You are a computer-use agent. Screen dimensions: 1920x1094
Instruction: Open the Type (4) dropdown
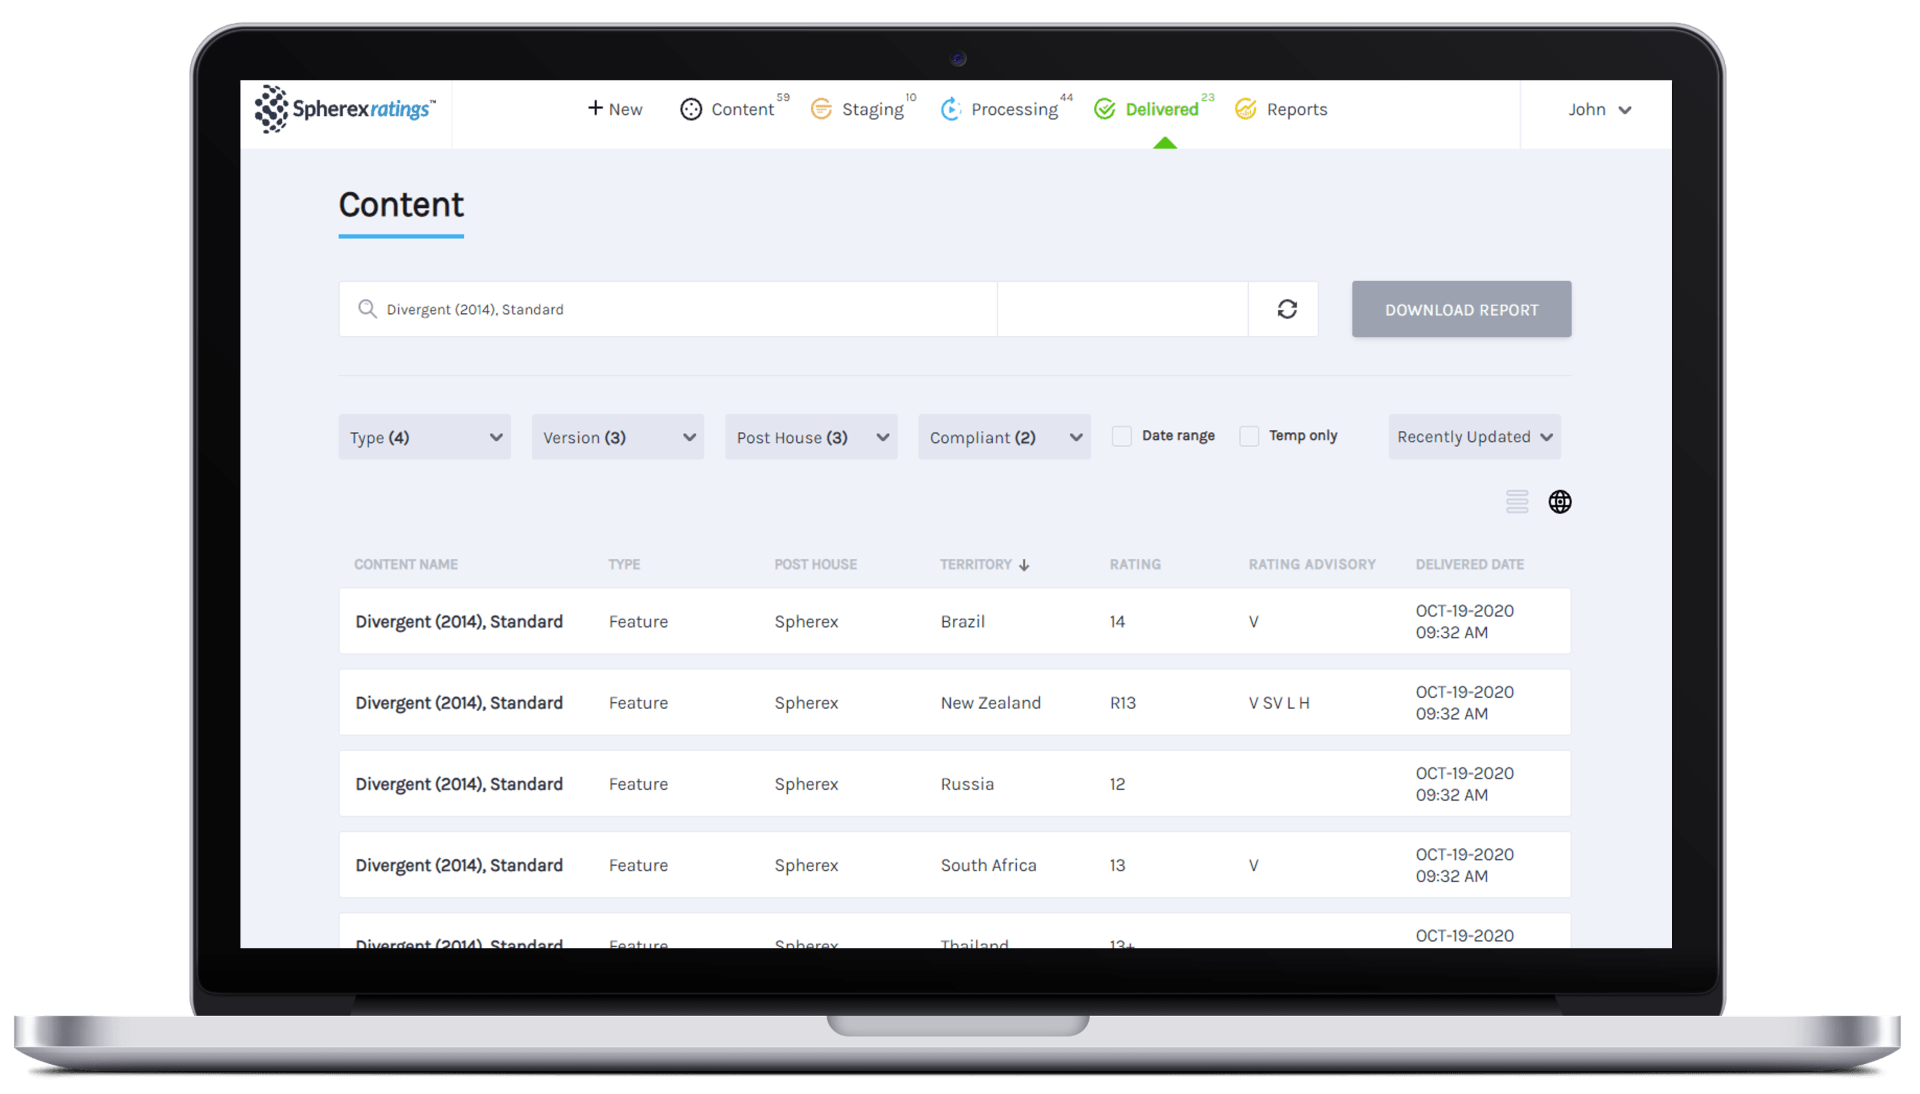coord(425,437)
